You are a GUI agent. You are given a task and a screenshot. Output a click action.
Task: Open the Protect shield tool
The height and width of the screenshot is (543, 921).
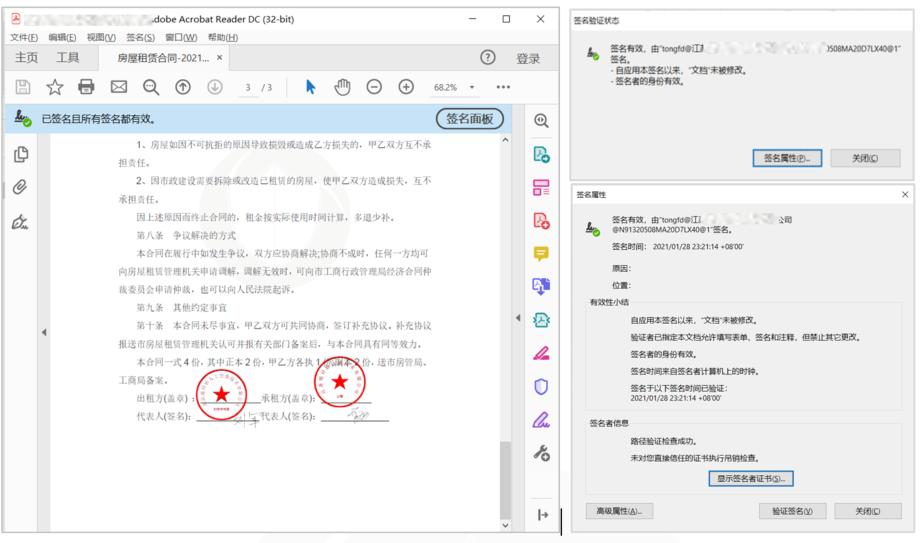click(542, 386)
